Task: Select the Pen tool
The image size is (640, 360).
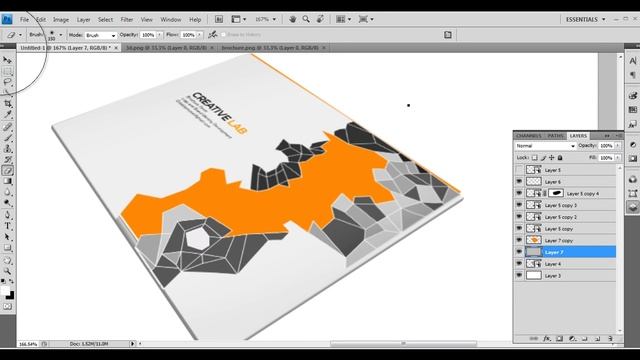Action: [x=7, y=215]
